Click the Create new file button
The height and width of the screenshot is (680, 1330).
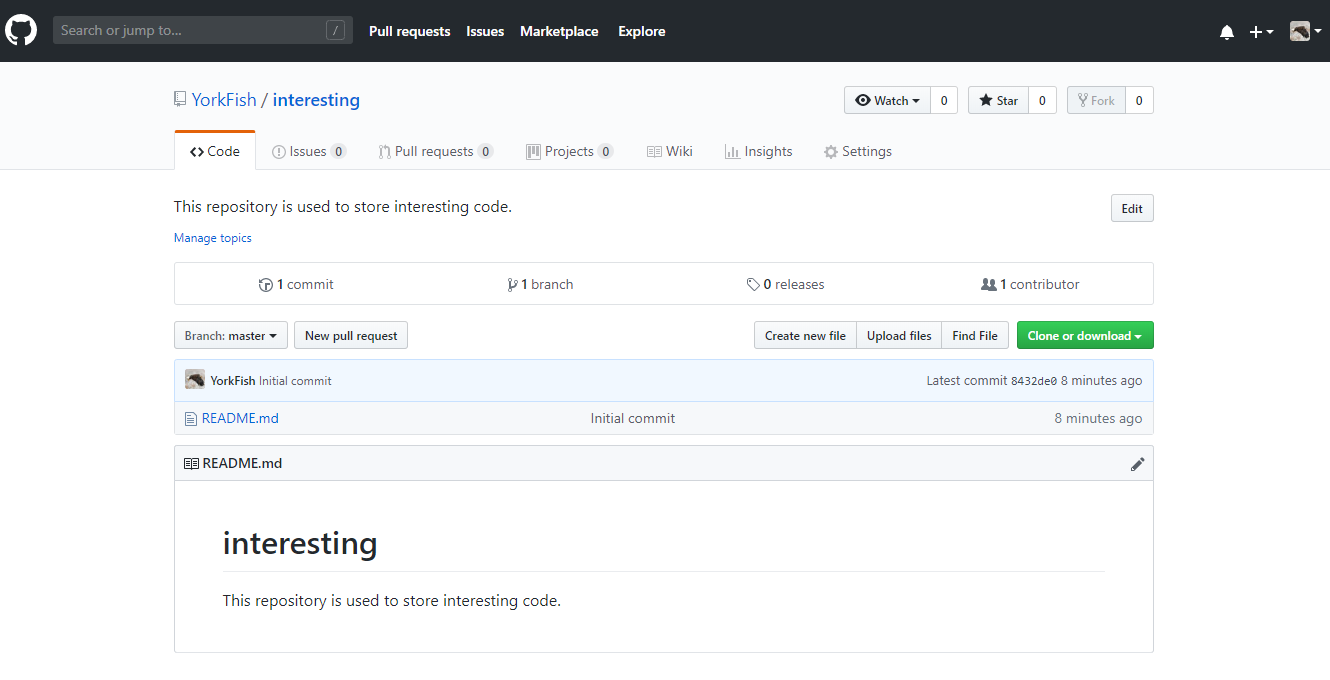(x=805, y=335)
